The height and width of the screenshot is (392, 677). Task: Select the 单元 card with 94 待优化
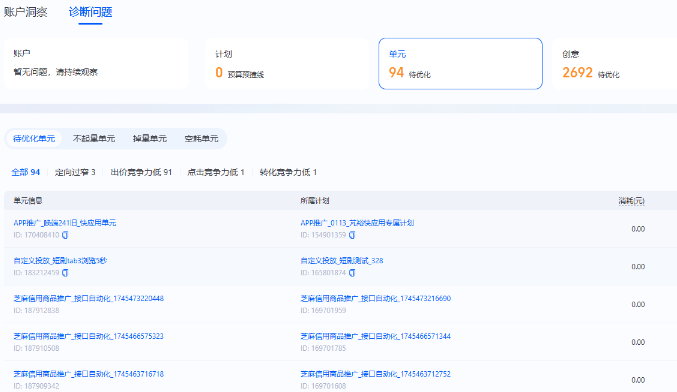pyautogui.click(x=460, y=63)
